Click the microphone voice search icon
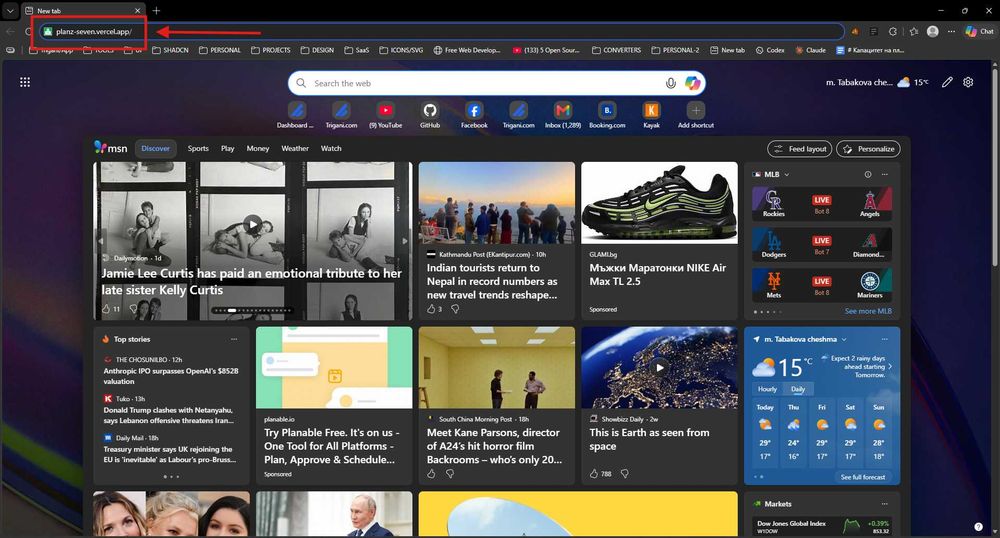This screenshot has height=538, width=1000. tap(670, 84)
